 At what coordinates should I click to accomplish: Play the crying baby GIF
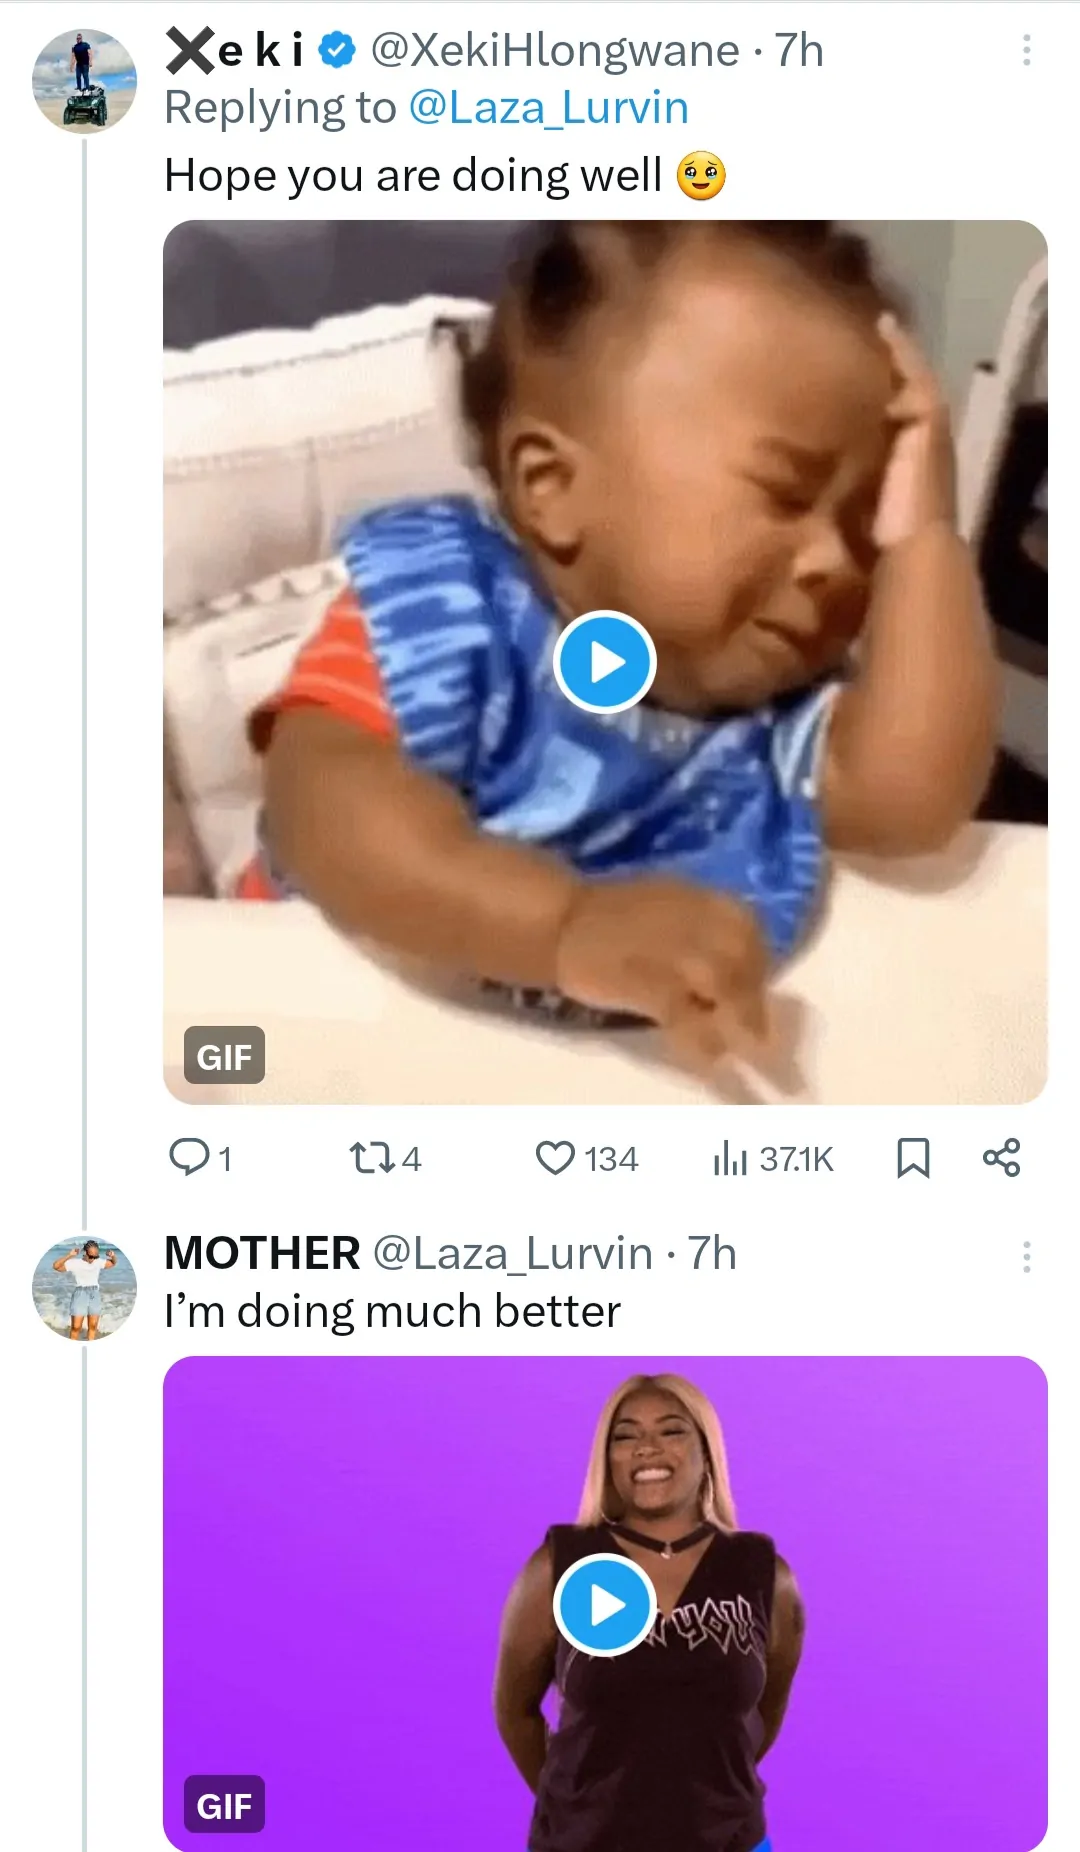(x=604, y=662)
